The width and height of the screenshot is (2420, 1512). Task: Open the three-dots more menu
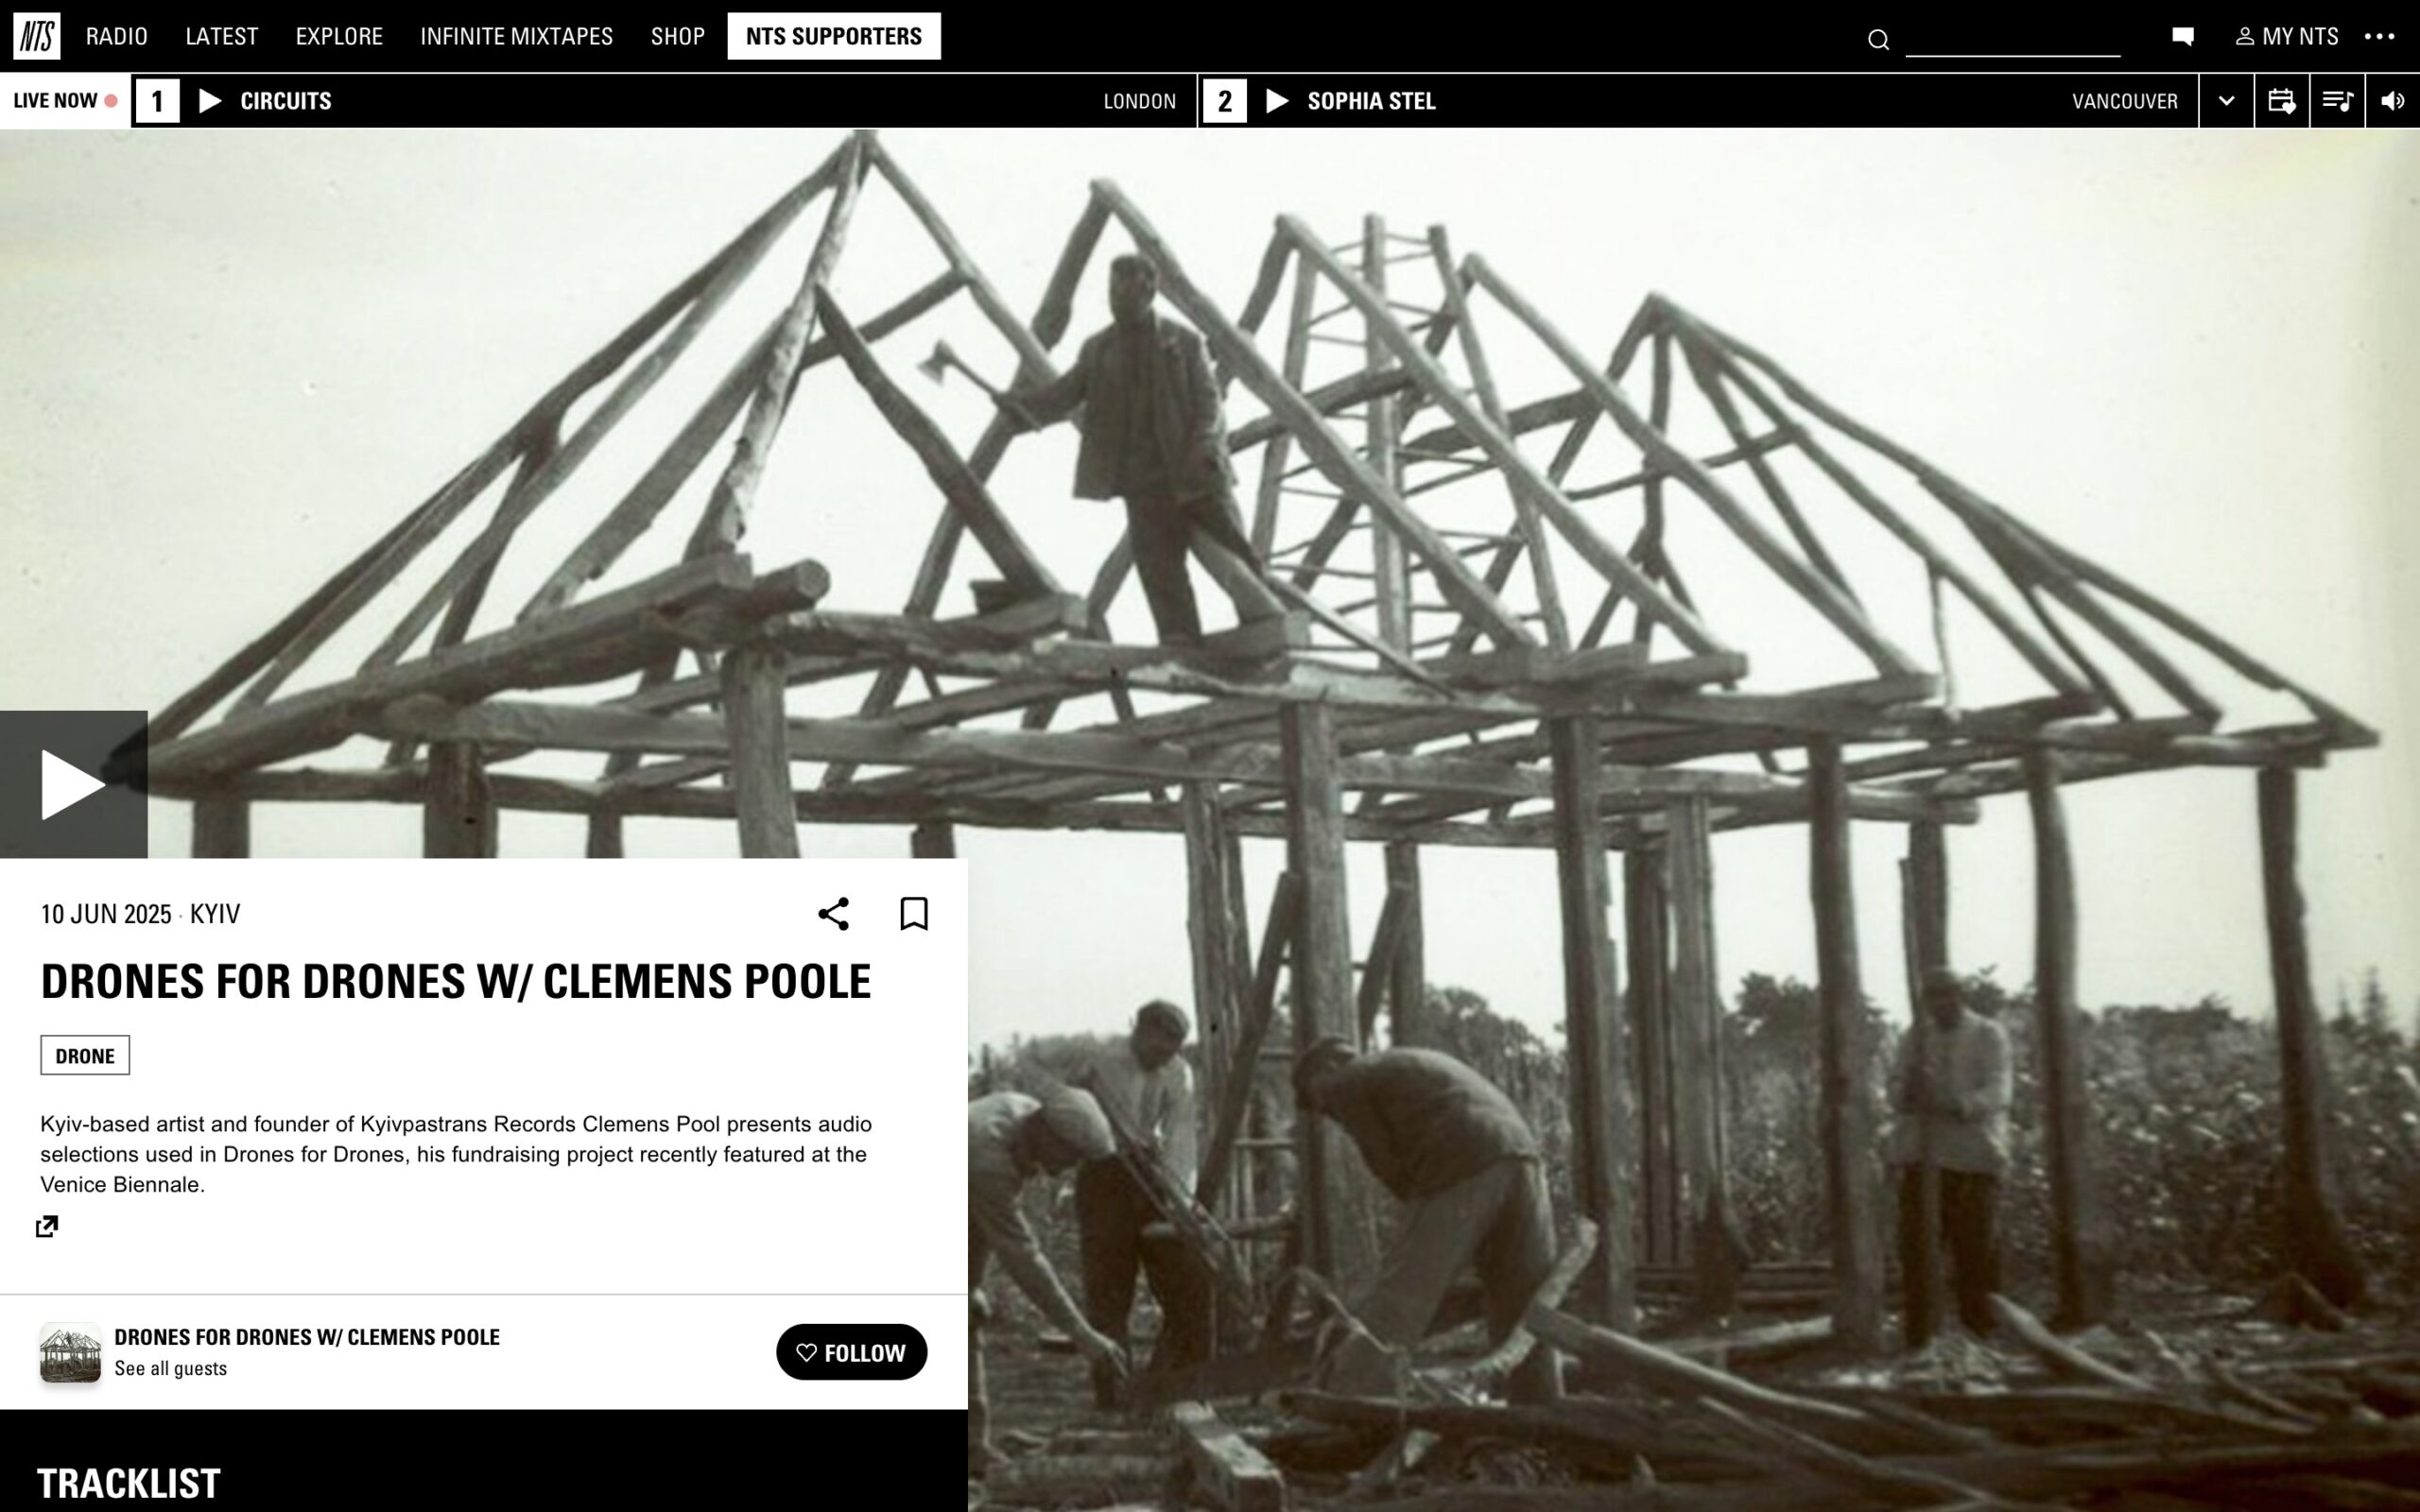point(2379,36)
